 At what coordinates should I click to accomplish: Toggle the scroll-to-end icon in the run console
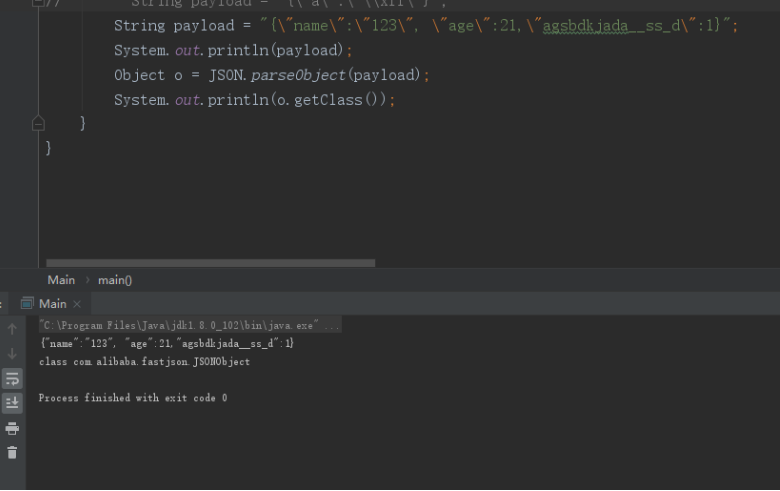[x=12, y=402]
